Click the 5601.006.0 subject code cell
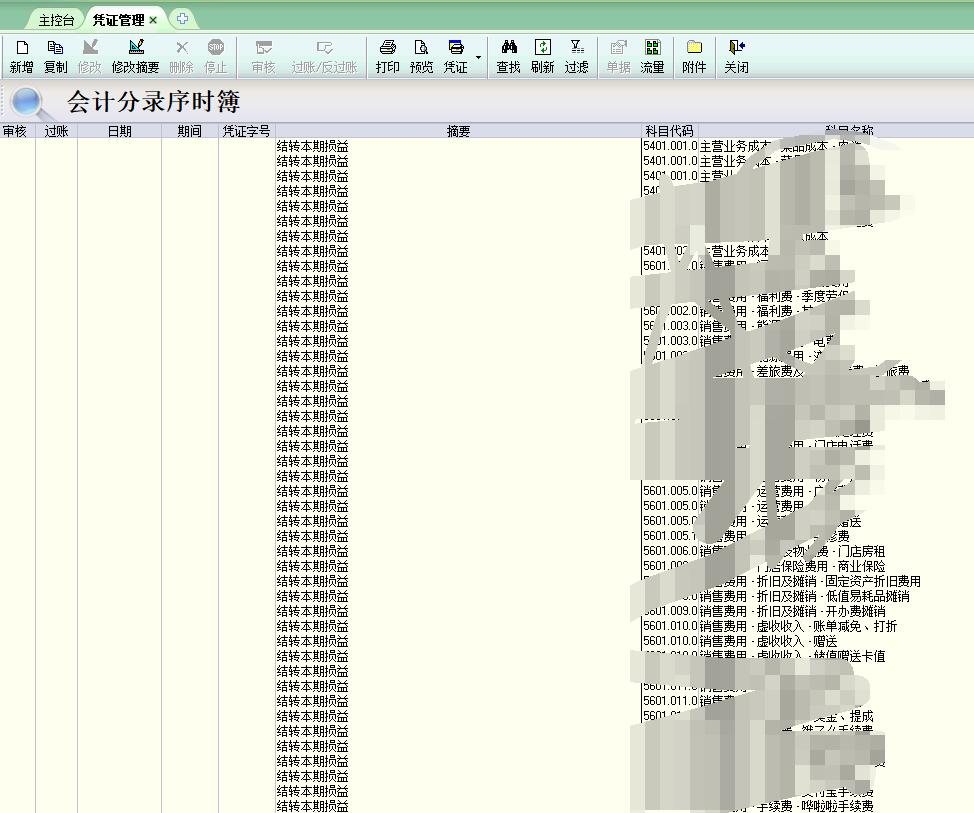This screenshot has height=813, width=974. coord(670,551)
